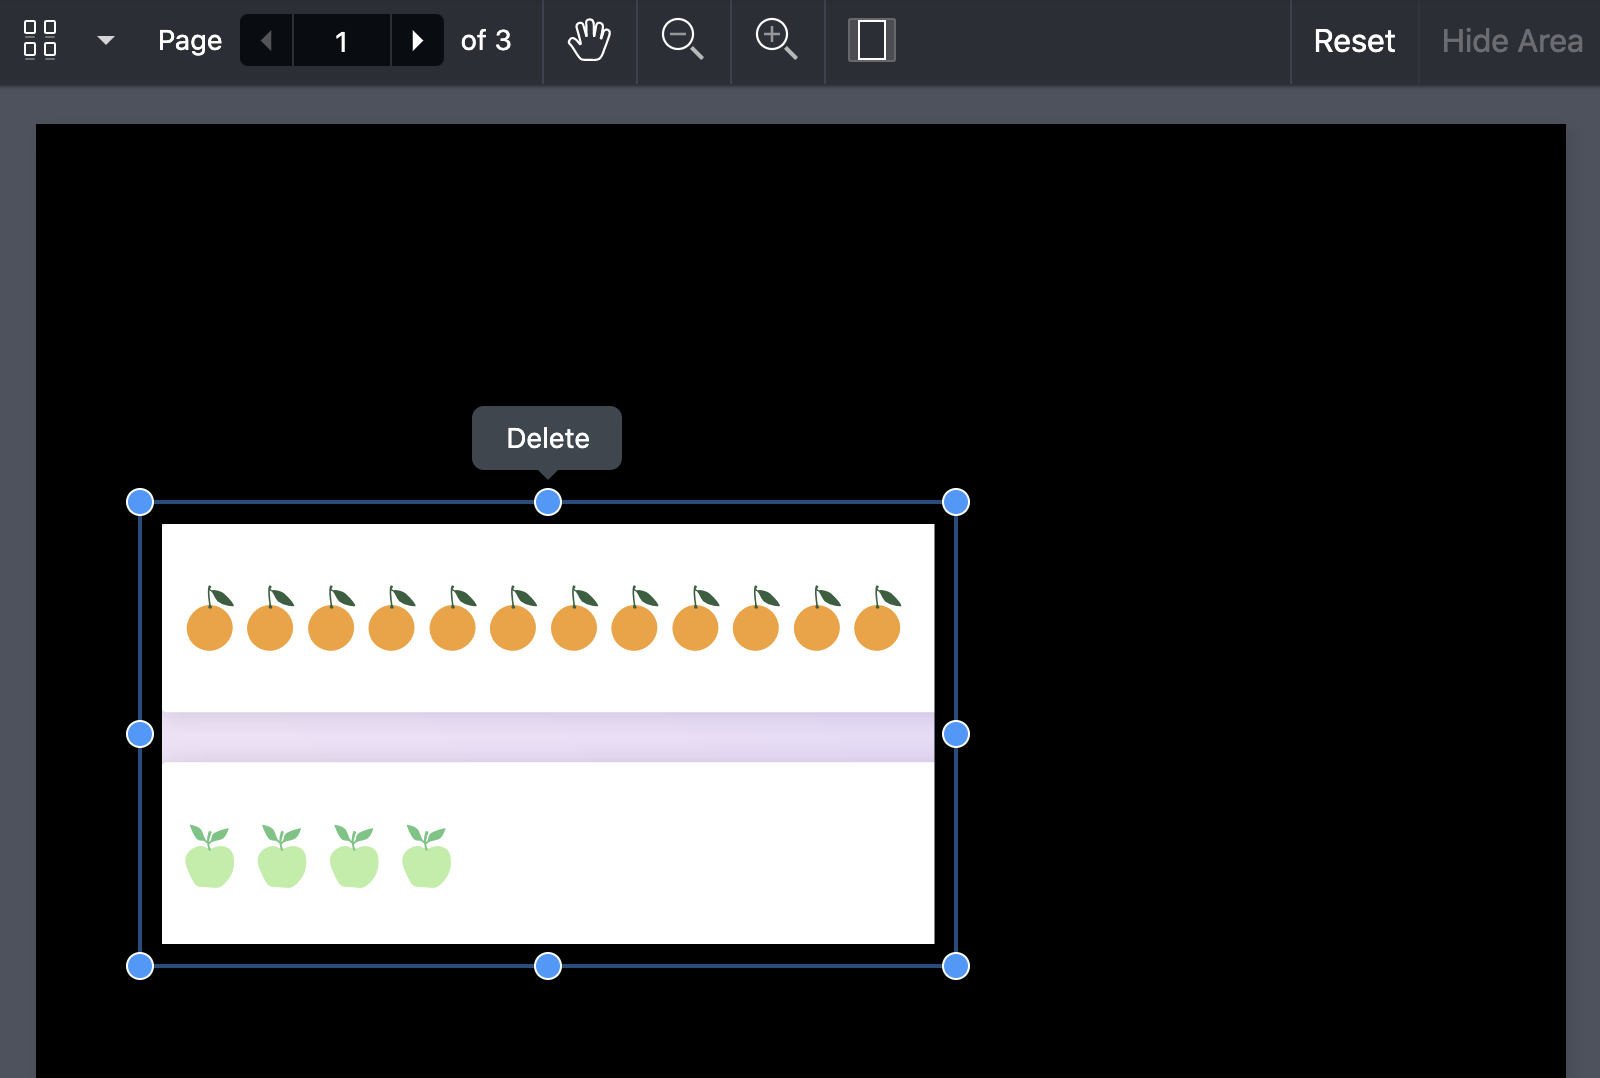Image resolution: width=1600 pixels, height=1078 pixels.
Task: Click the bottom-left selection resize handle
Action: coord(140,966)
